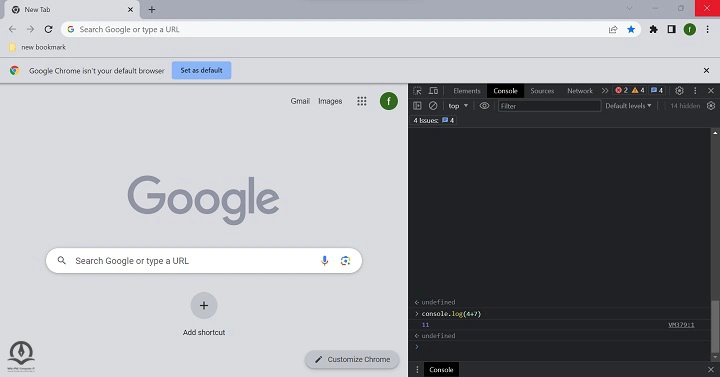720x377 pixels.
Task: Open a new tab with plus button
Action: tap(152, 9)
